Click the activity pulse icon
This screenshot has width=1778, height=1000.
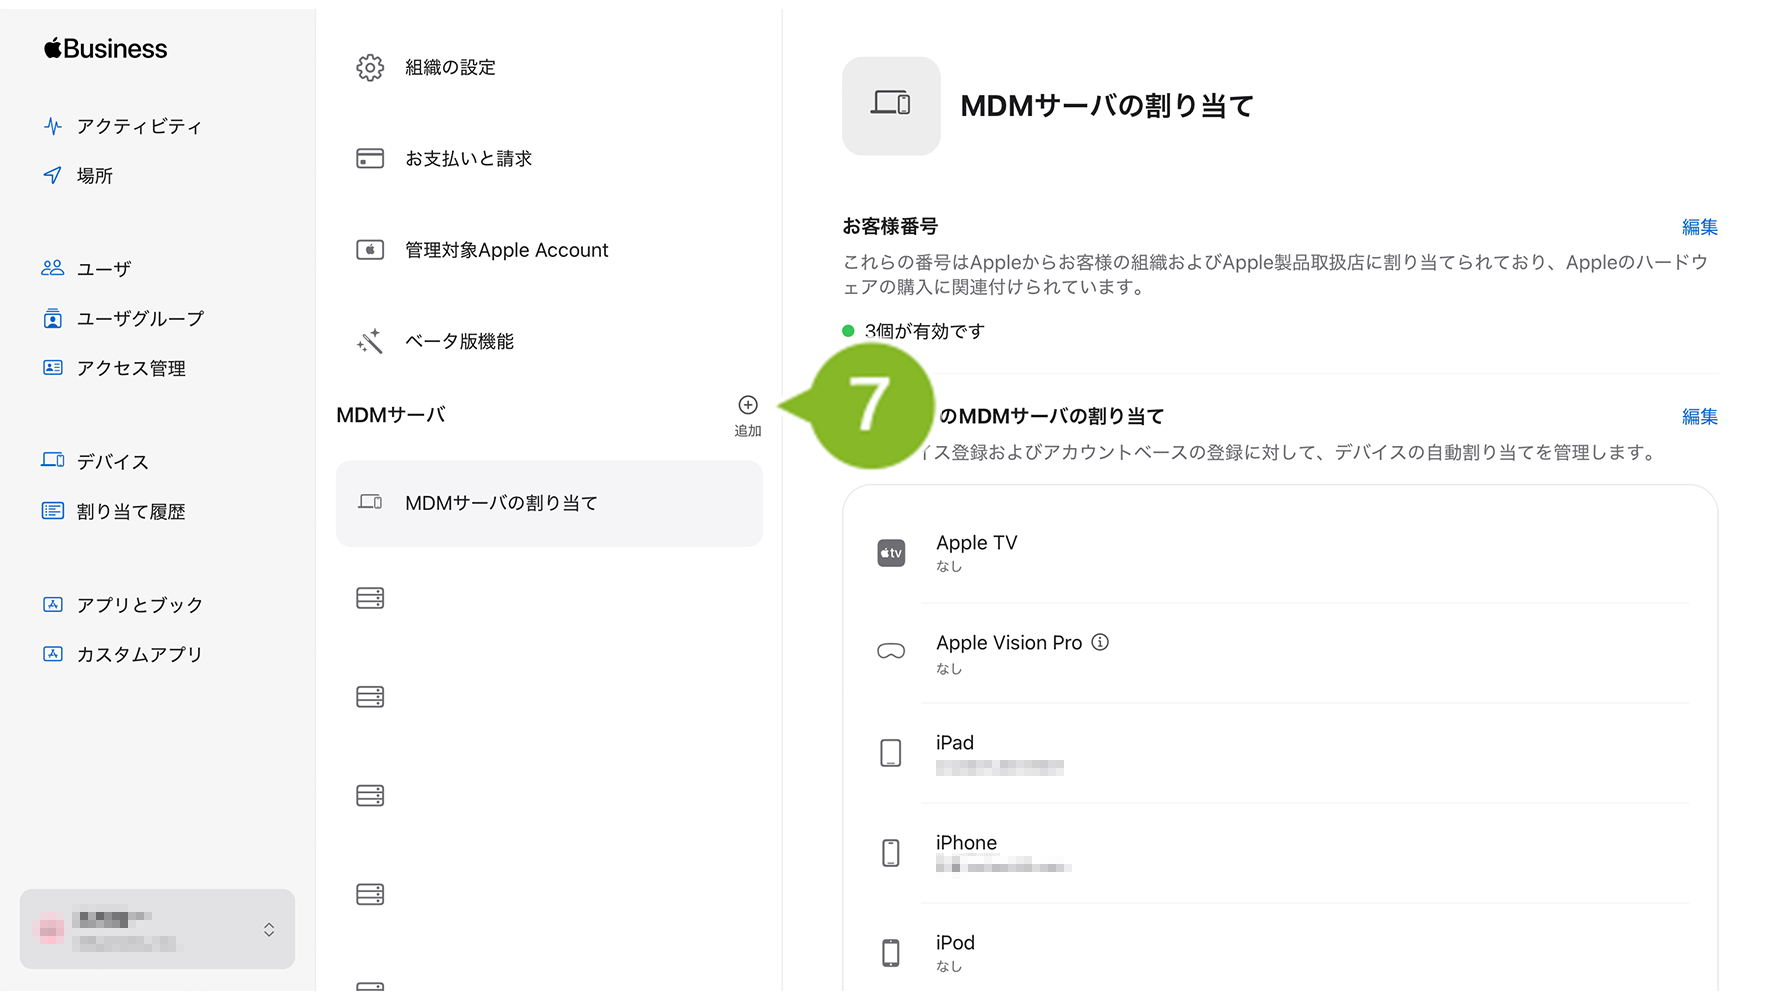(x=53, y=126)
